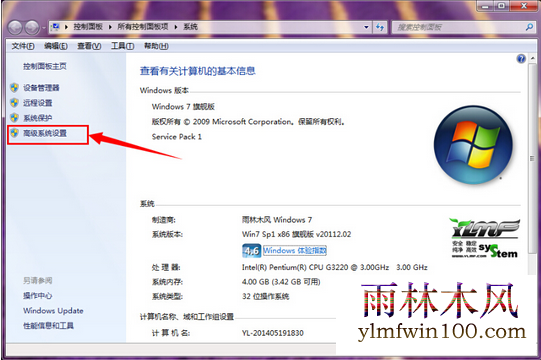Open 性能信息和工具 link

click(48, 325)
